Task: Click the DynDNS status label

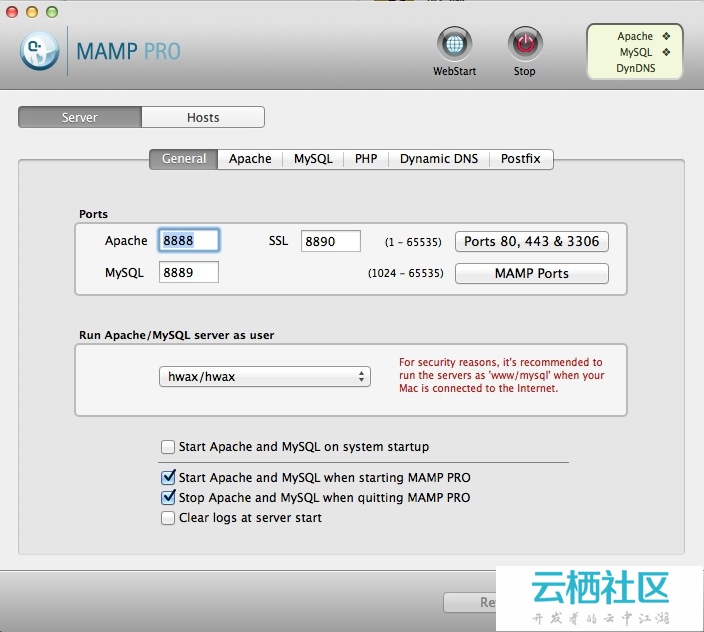Action: pos(635,68)
